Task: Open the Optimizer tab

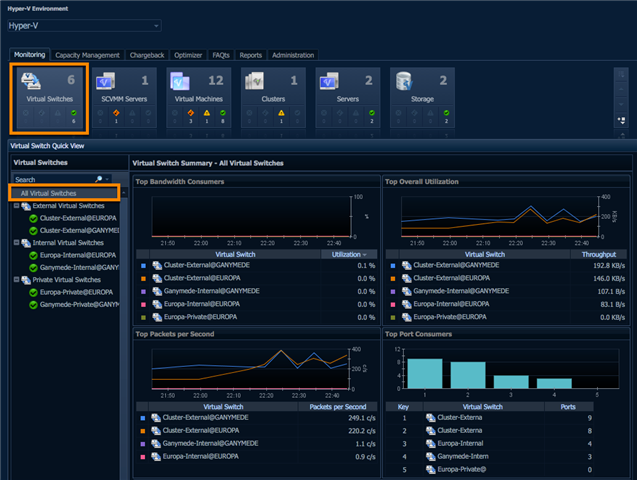Action: point(188,55)
